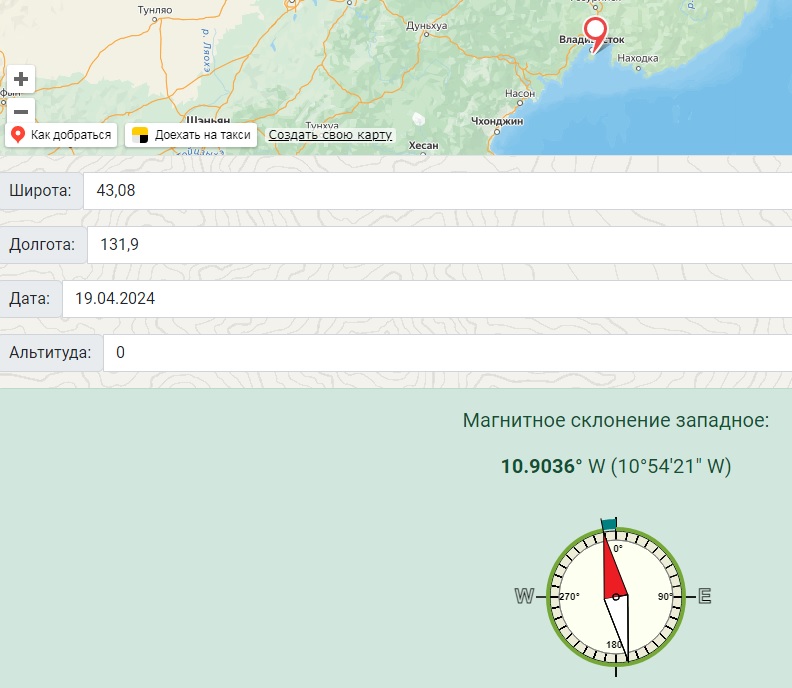Click the Магнитное склонение западное heading
Viewport: 792px width, 688px height.
pos(616,420)
